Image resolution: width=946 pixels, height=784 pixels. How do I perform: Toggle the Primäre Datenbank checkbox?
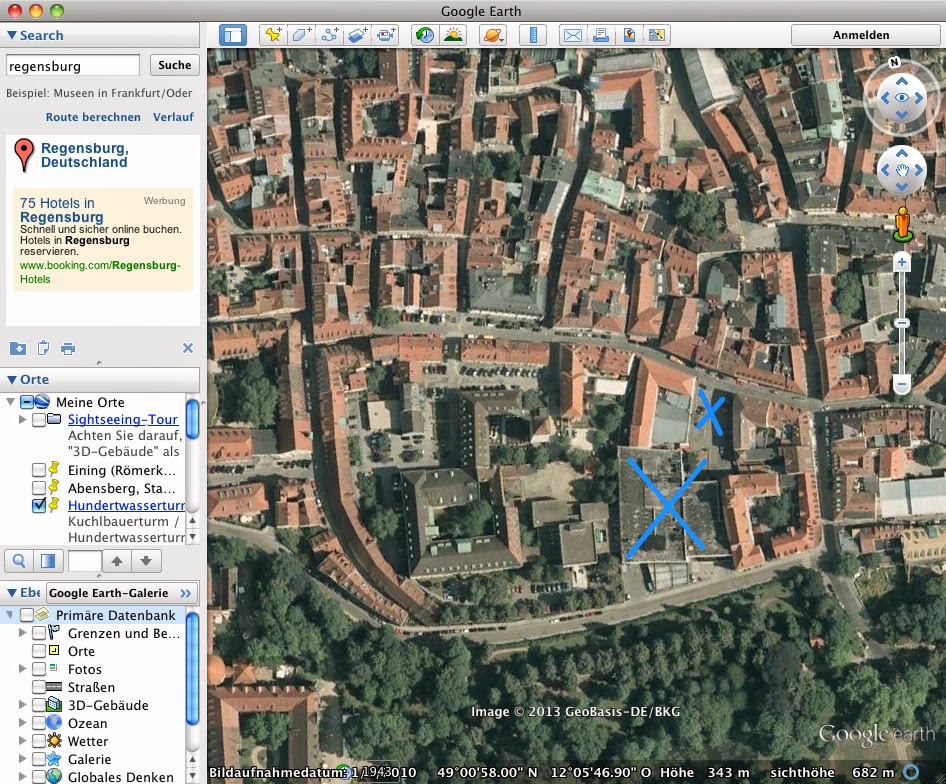(x=27, y=615)
